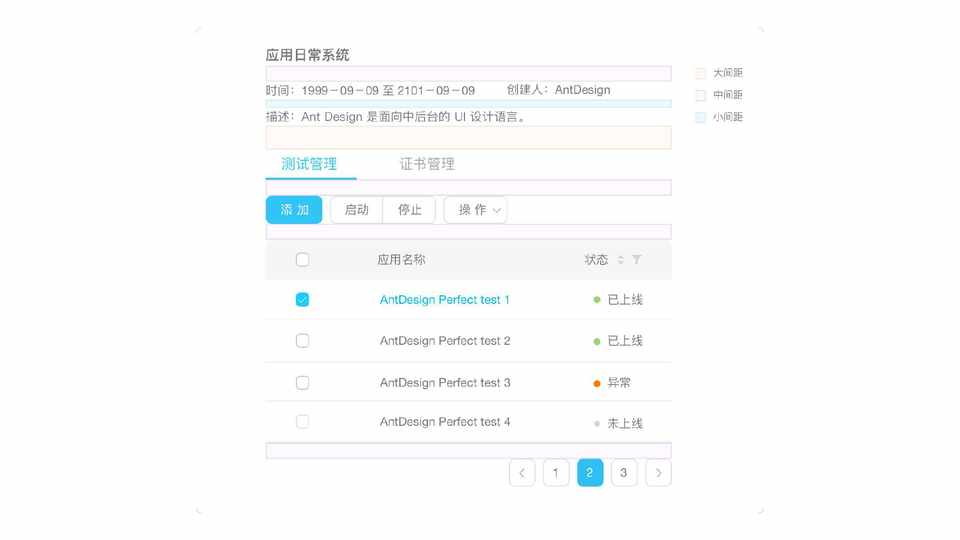
Task: Go to the previous page arrow
Action: (522, 473)
